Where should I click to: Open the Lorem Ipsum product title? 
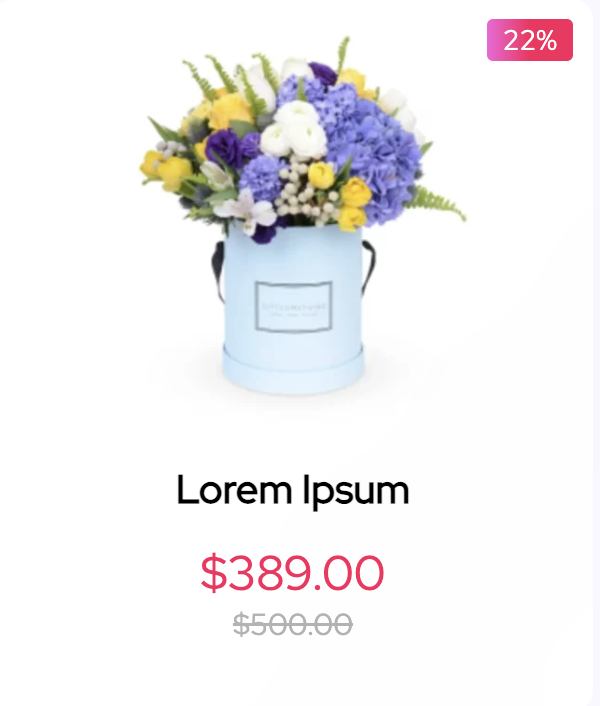(x=293, y=490)
